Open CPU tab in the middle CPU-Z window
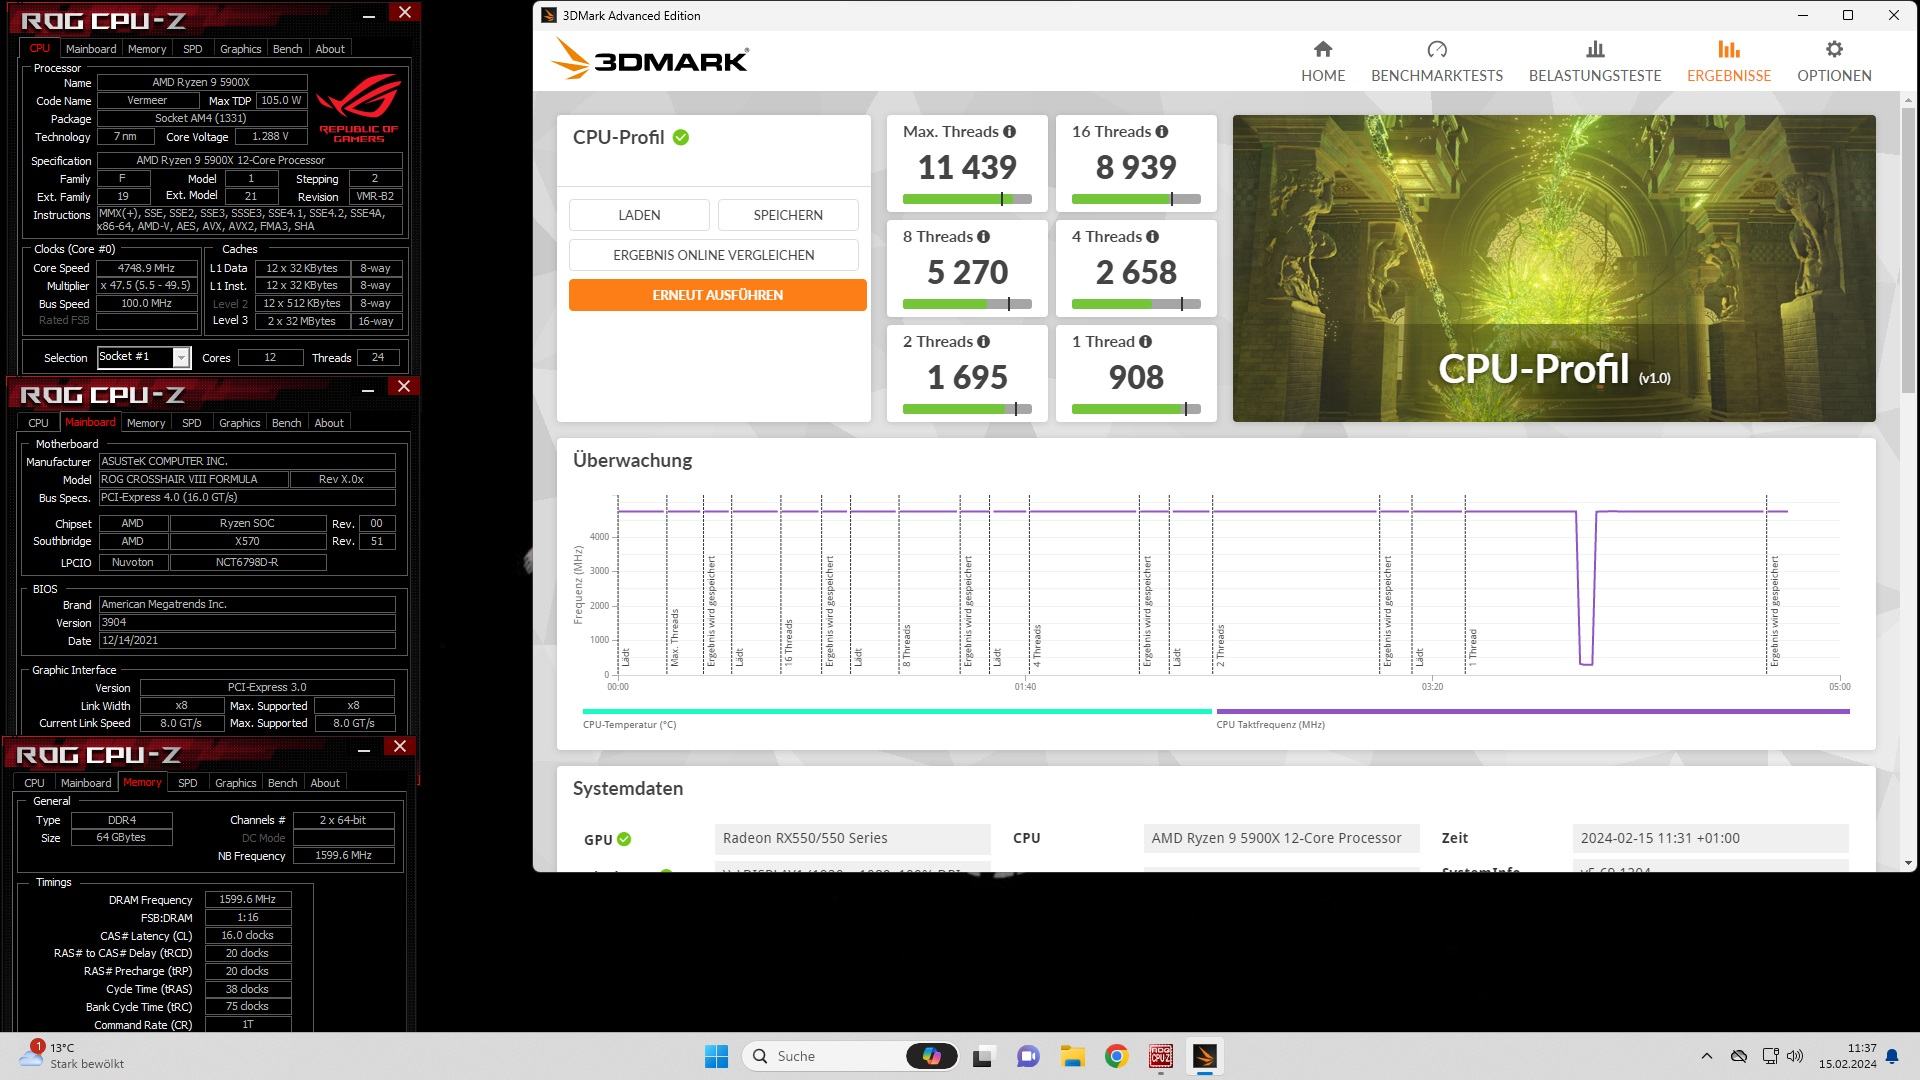The width and height of the screenshot is (1920, 1080). coord(38,423)
